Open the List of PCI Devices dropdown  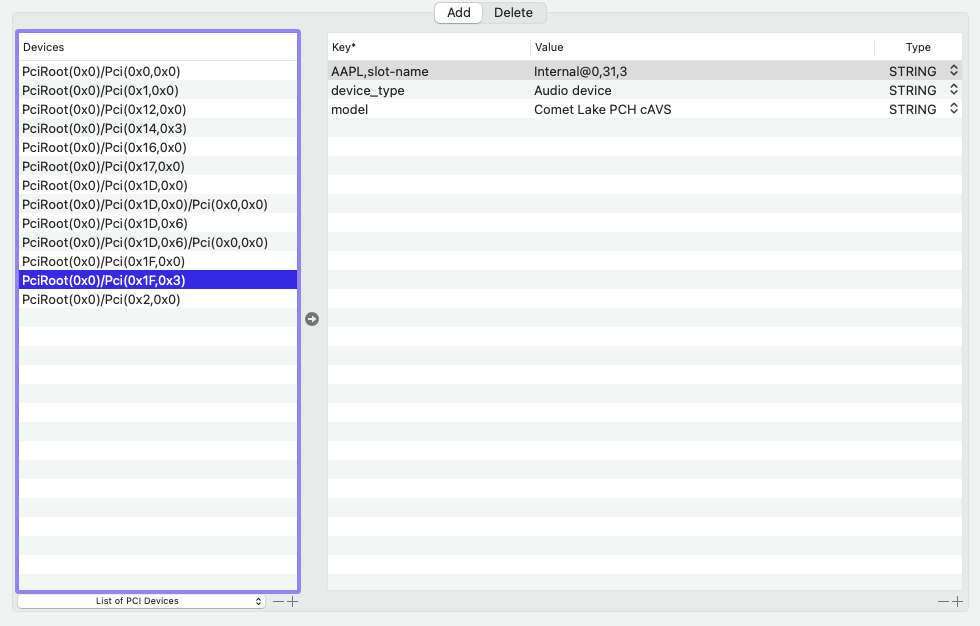click(141, 601)
